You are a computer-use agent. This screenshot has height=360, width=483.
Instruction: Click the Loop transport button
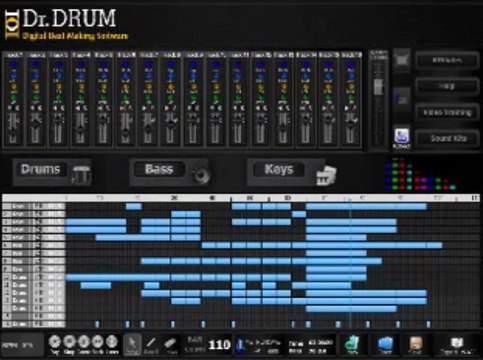[x=112, y=342]
